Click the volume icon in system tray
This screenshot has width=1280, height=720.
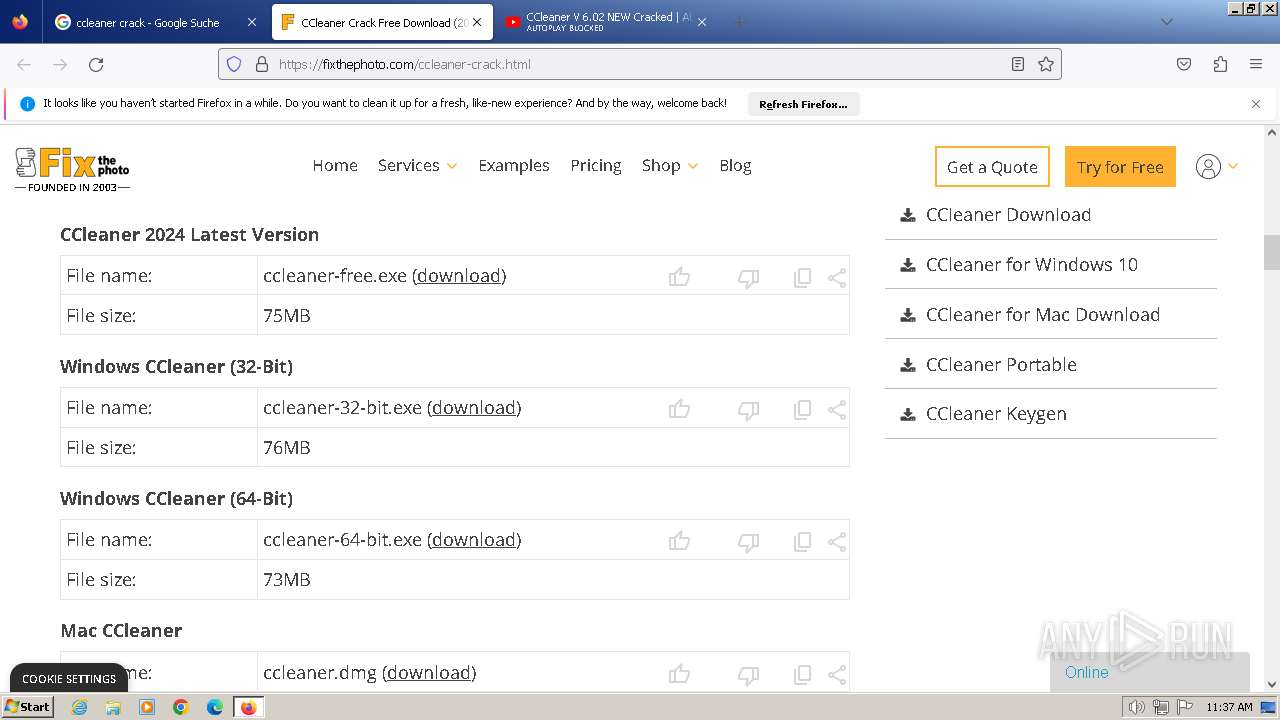point(1136,707)
